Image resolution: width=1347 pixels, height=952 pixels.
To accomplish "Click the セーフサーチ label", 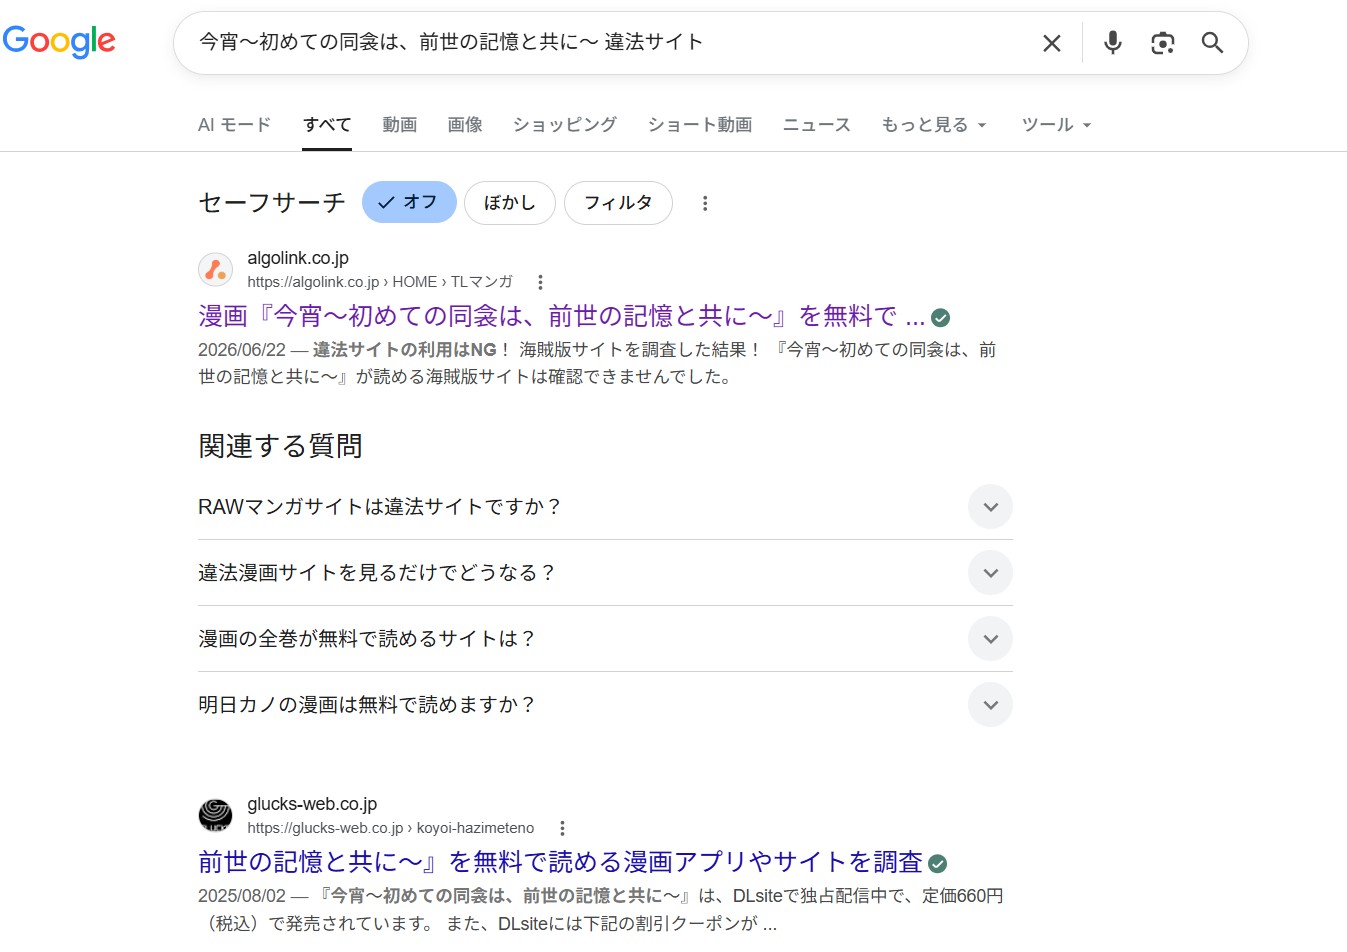I will (272, 203).
